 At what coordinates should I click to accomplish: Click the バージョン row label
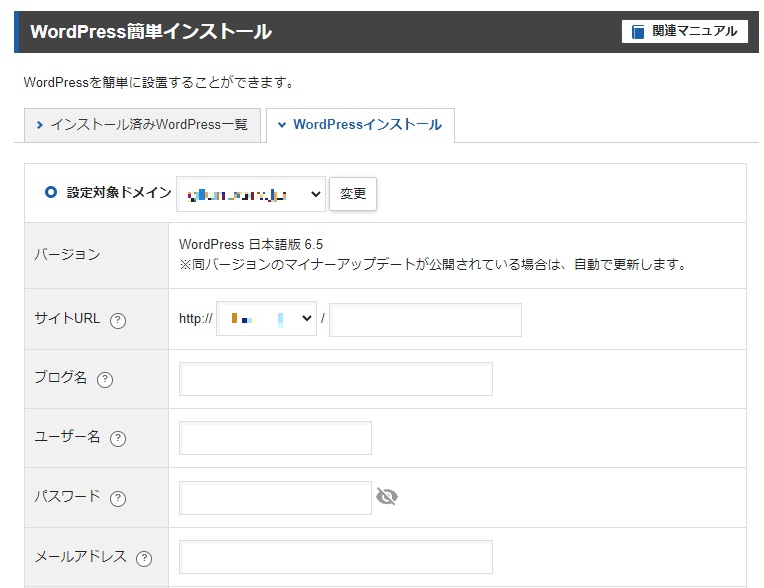[x=67, y=254]
